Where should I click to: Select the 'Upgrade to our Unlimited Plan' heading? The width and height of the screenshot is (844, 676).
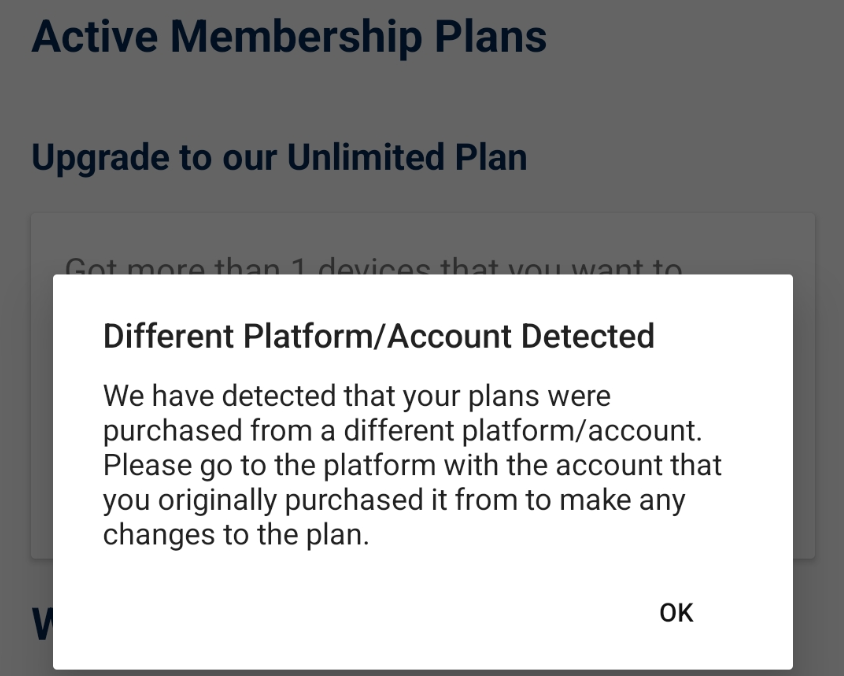coord(279,157)
